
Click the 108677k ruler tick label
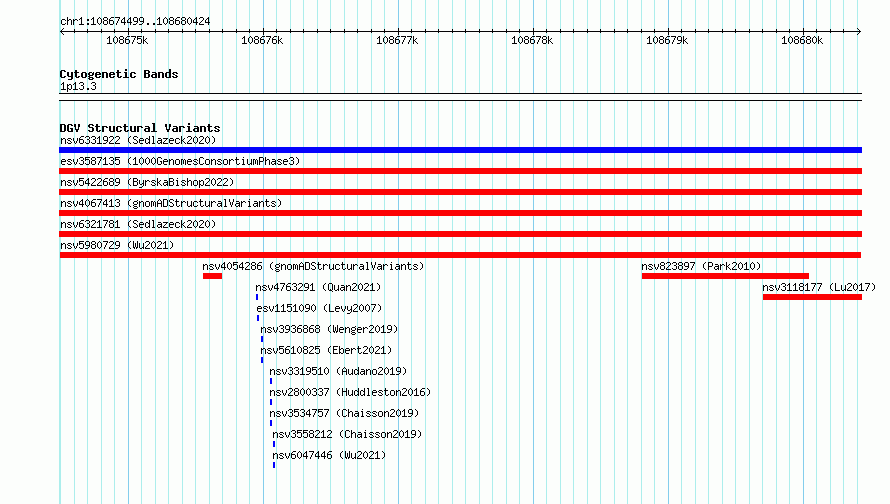point(397,41)
